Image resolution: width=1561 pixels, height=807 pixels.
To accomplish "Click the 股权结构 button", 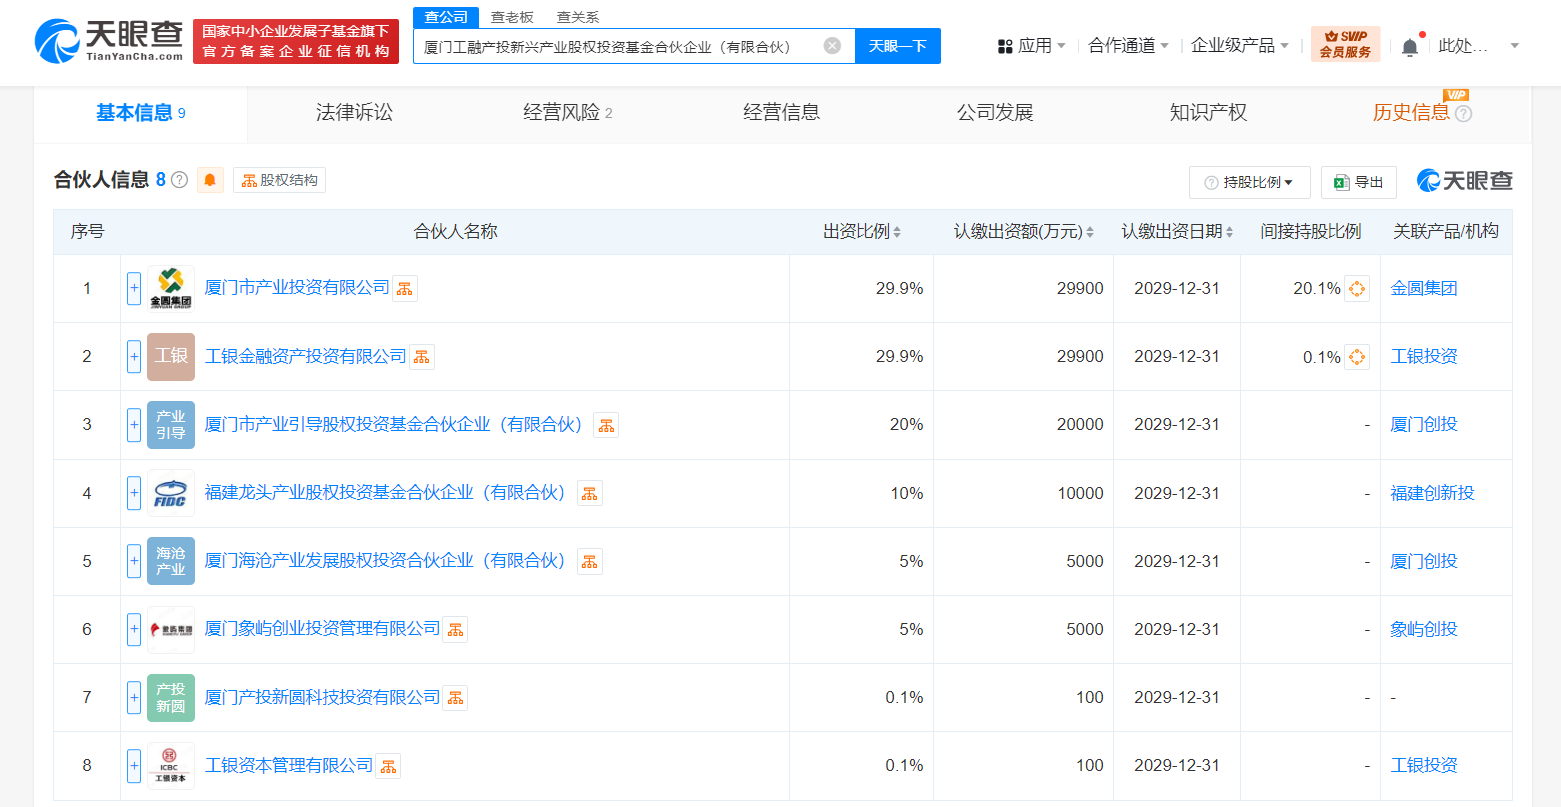I will [279, 180].
